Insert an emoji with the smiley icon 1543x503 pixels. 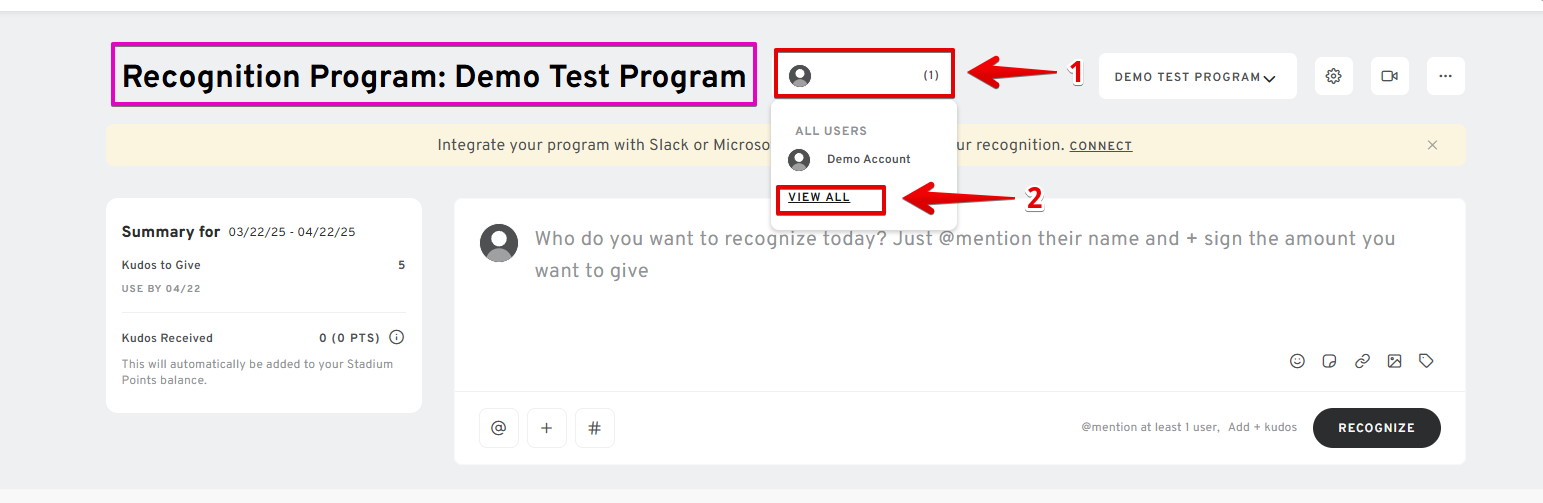click(x=1297, y=361)
